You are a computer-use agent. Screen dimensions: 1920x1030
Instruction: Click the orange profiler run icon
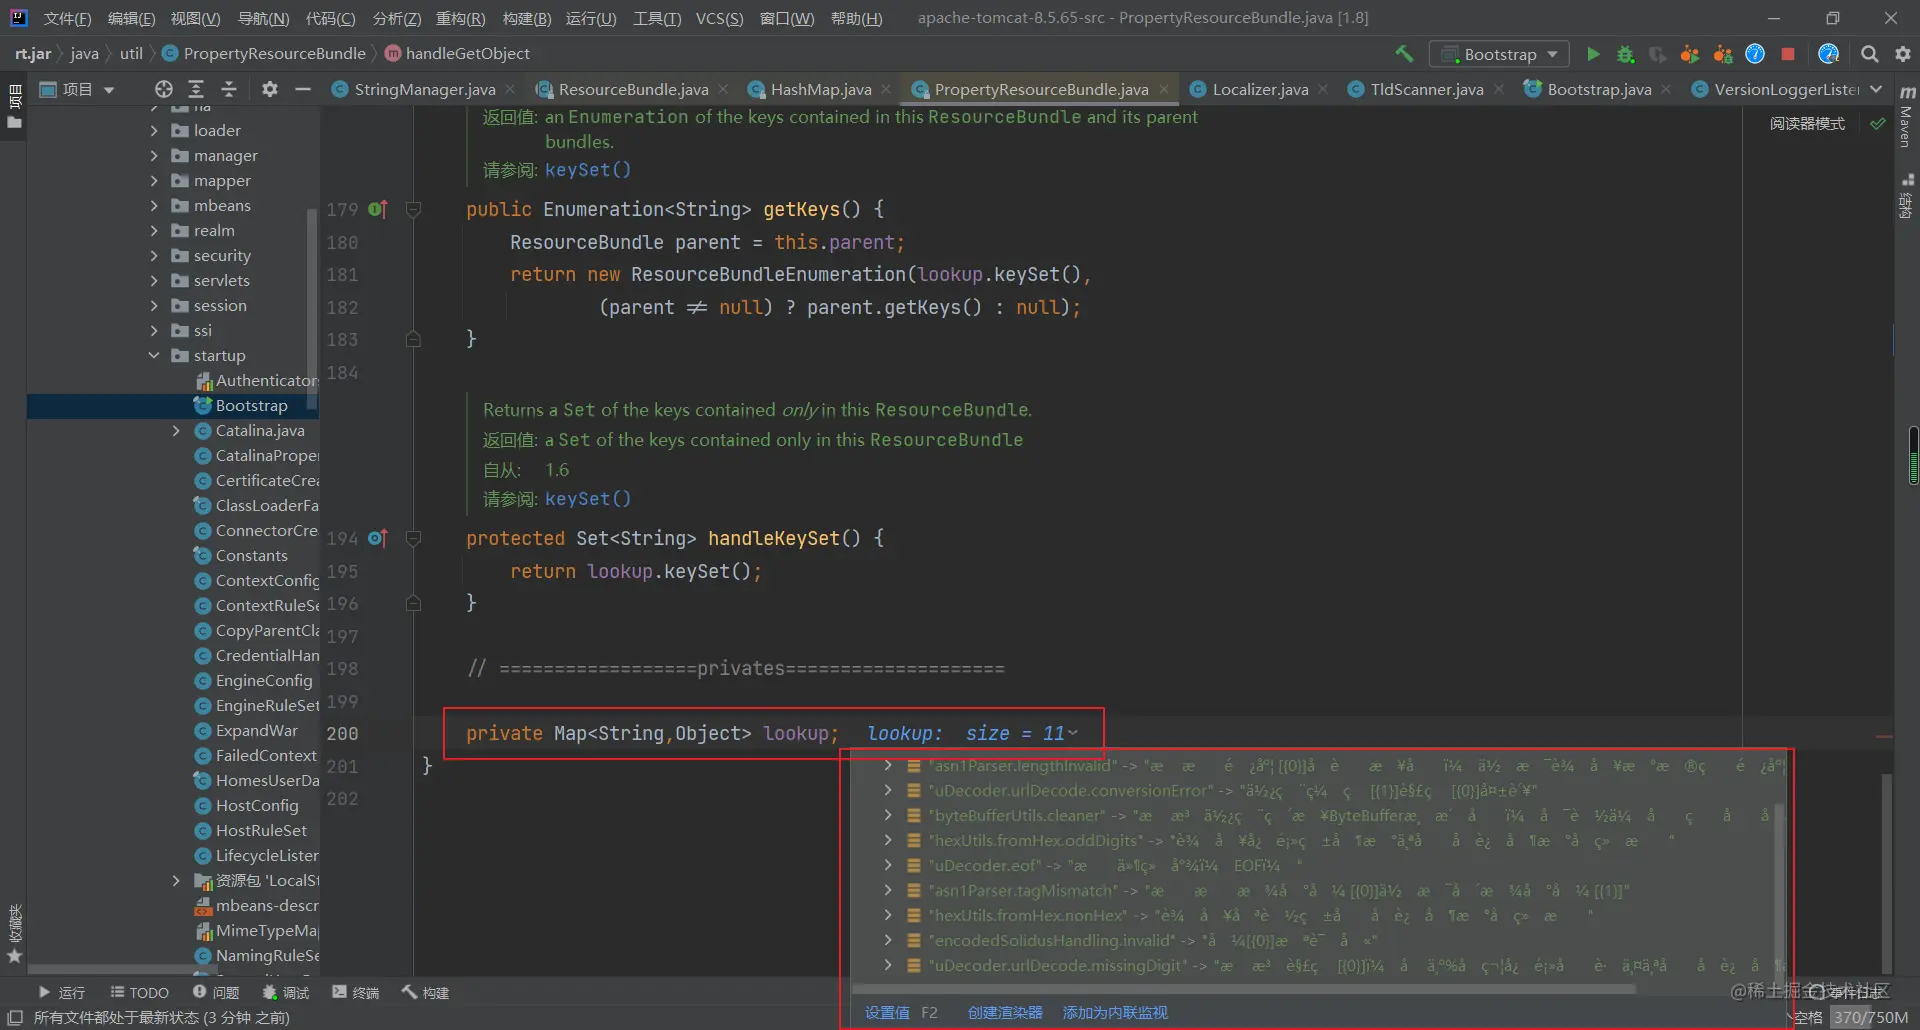click(1690, 54)
